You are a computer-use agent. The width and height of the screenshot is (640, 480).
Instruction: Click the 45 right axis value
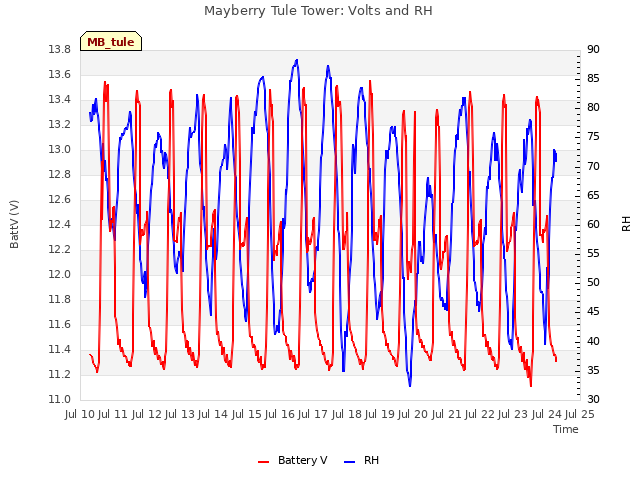[593, 312]
